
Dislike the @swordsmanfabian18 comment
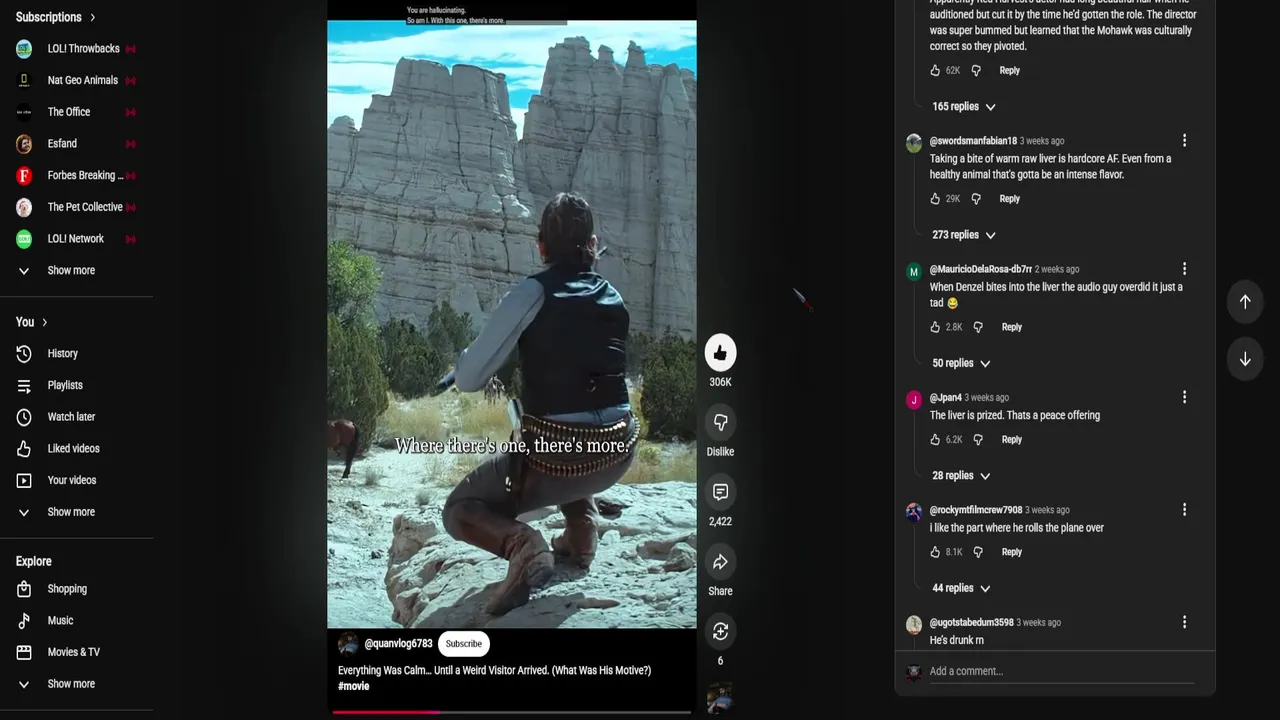pyautogui.click(x=976, y=198)
